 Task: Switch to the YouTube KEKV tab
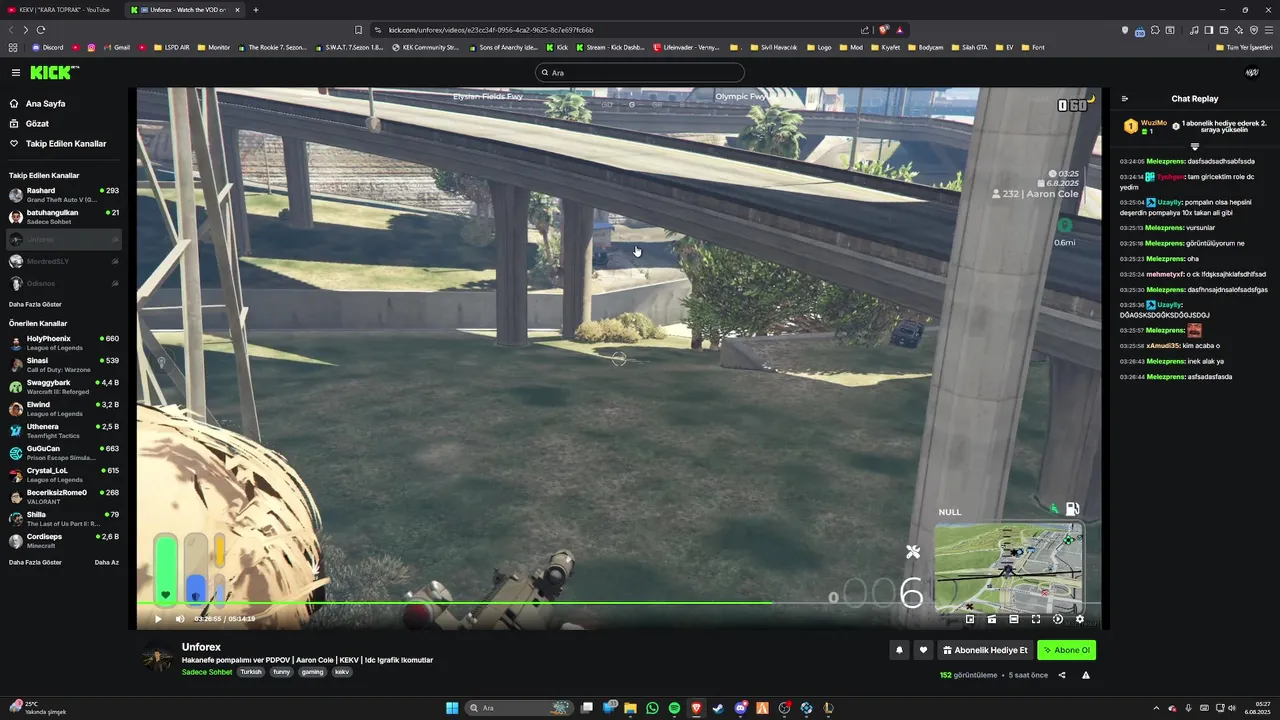click(x=60, y=9)
